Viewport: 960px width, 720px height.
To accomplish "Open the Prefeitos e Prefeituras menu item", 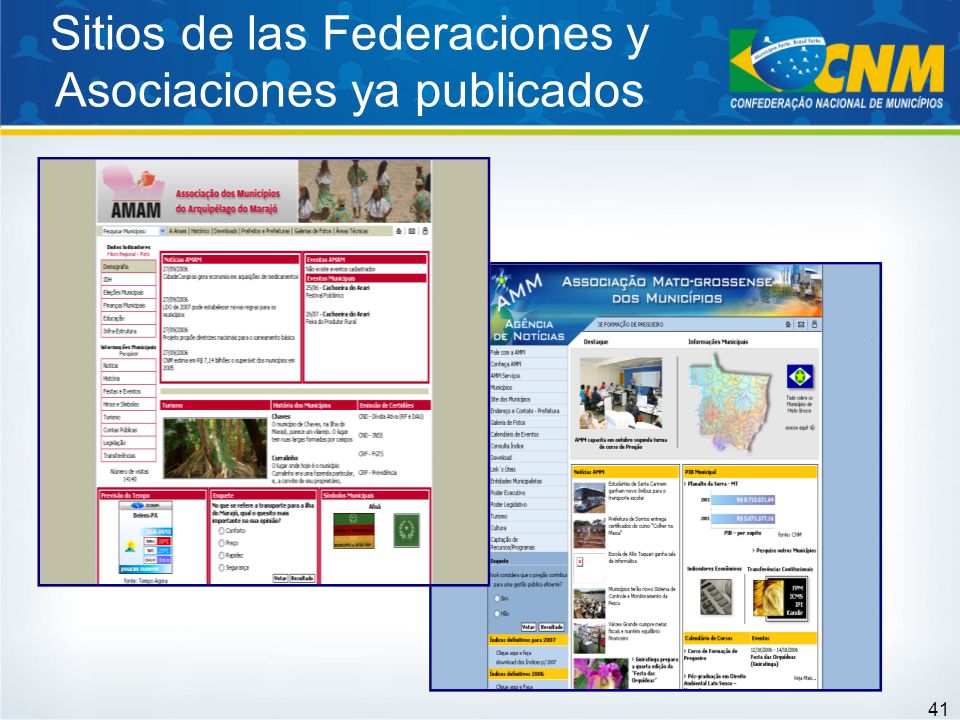I will [266, 231].
